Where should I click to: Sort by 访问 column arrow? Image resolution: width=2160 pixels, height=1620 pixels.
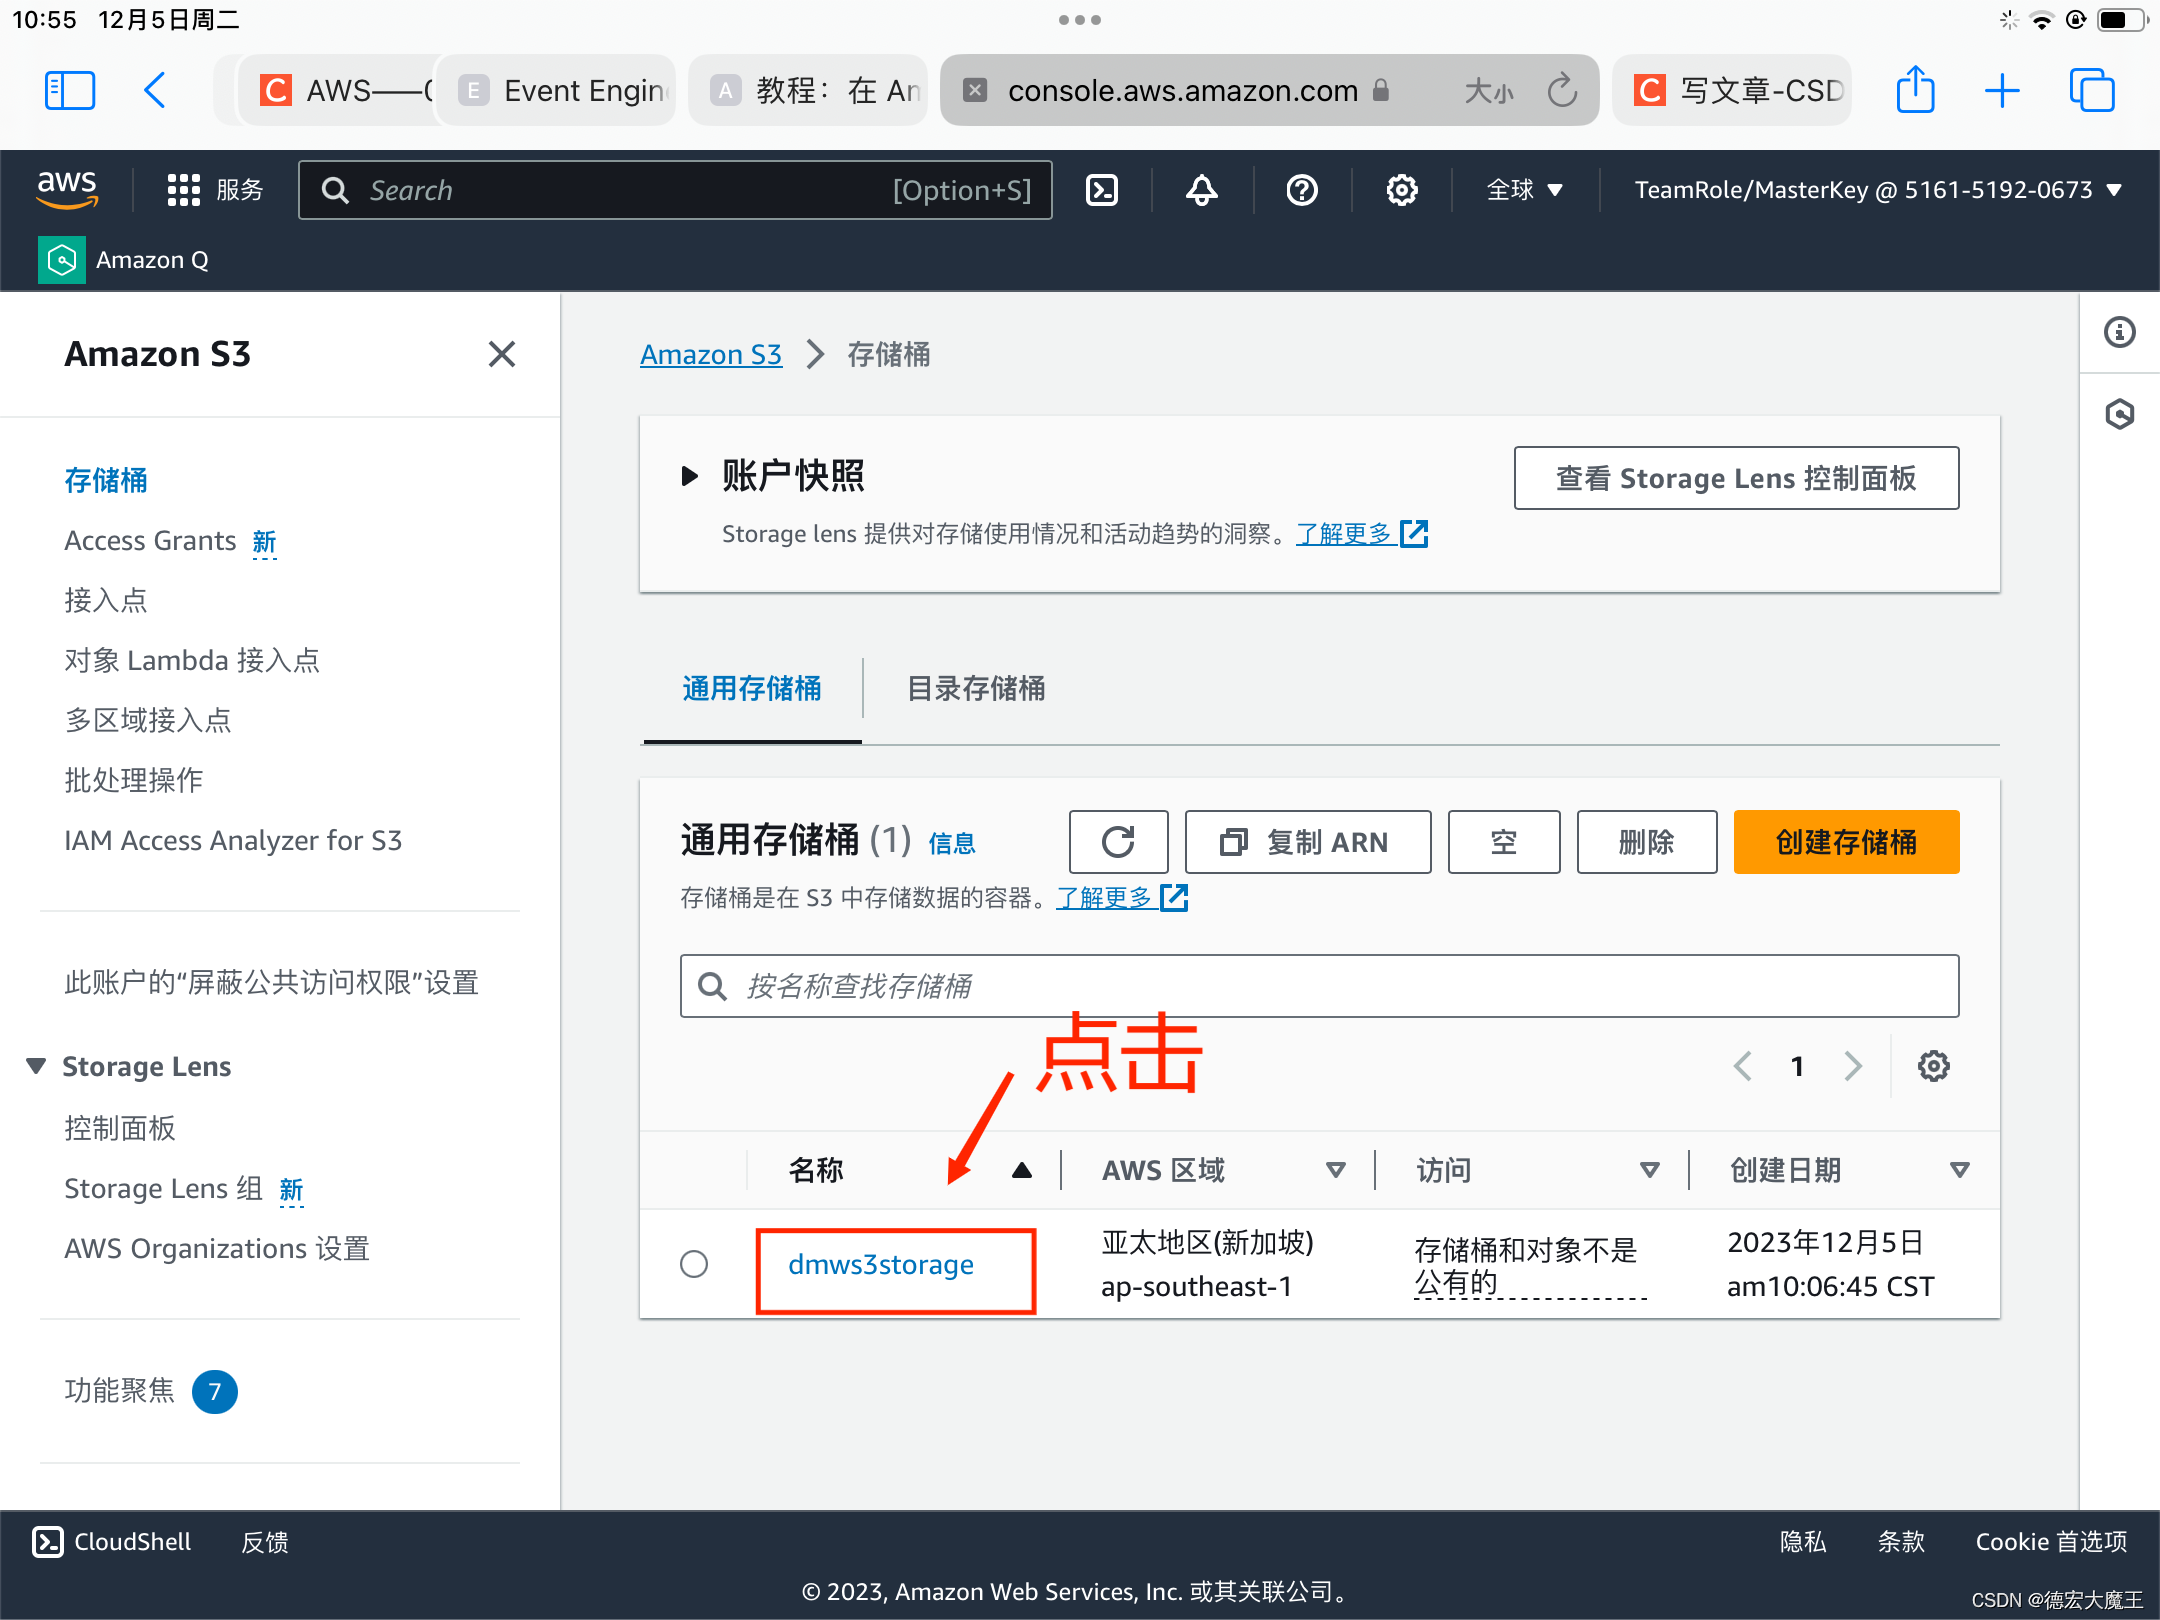click(1650, 1170)
